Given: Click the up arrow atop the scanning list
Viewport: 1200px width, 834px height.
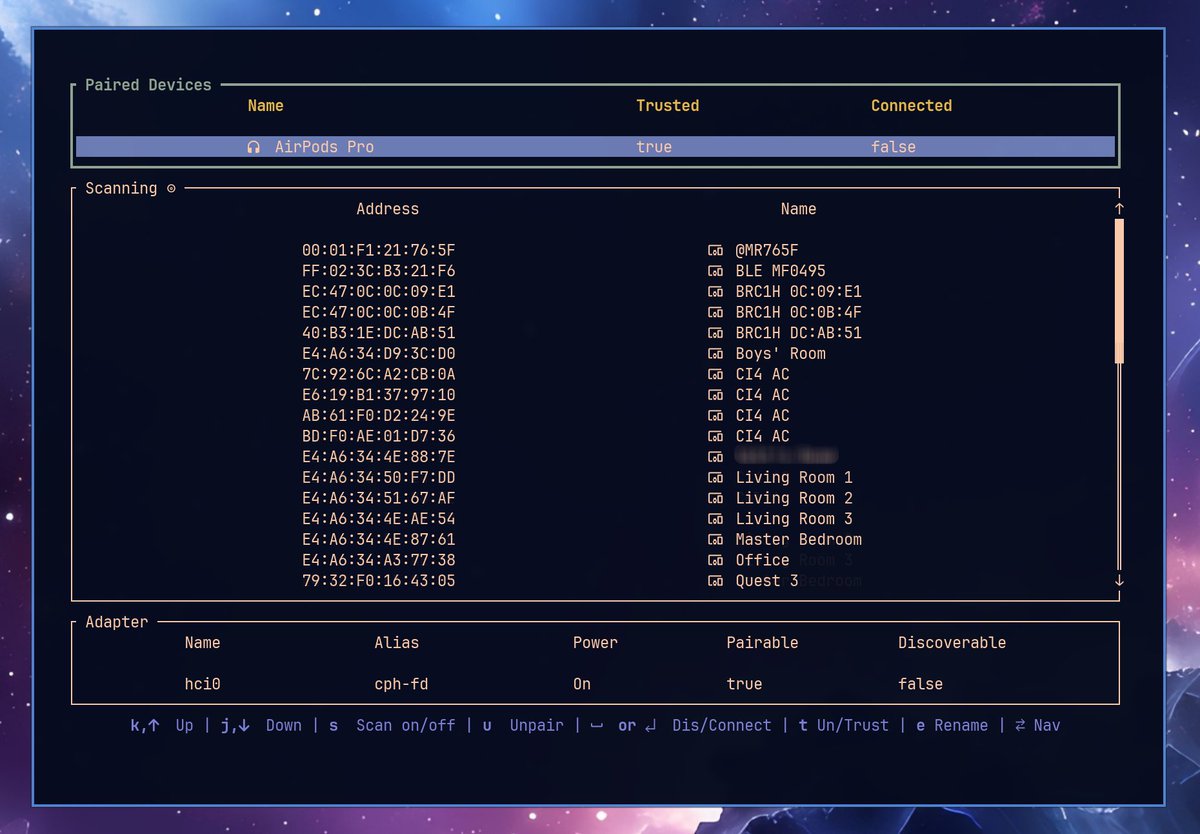Looking at the screenshot, I should point(1119,209).
